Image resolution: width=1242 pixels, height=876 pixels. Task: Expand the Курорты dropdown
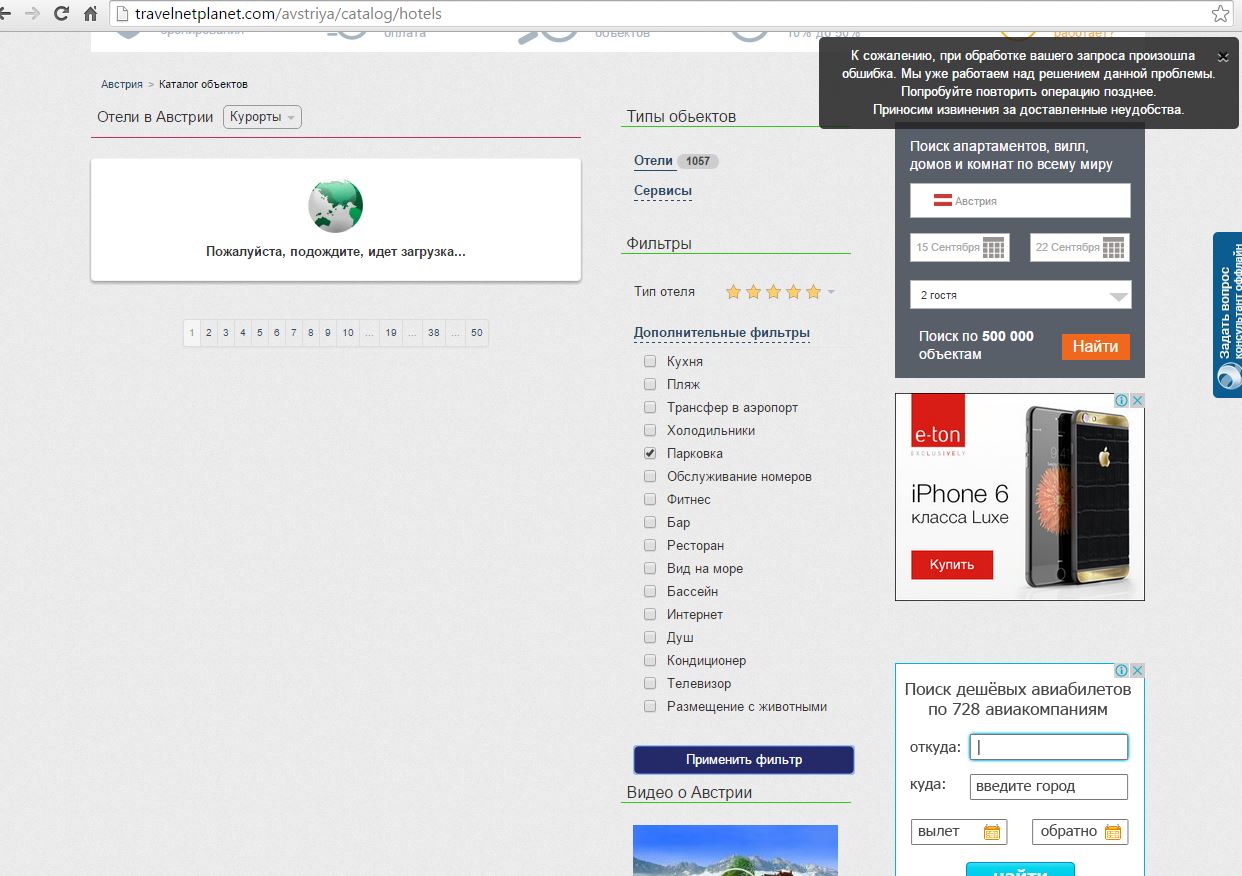point(262,117)
